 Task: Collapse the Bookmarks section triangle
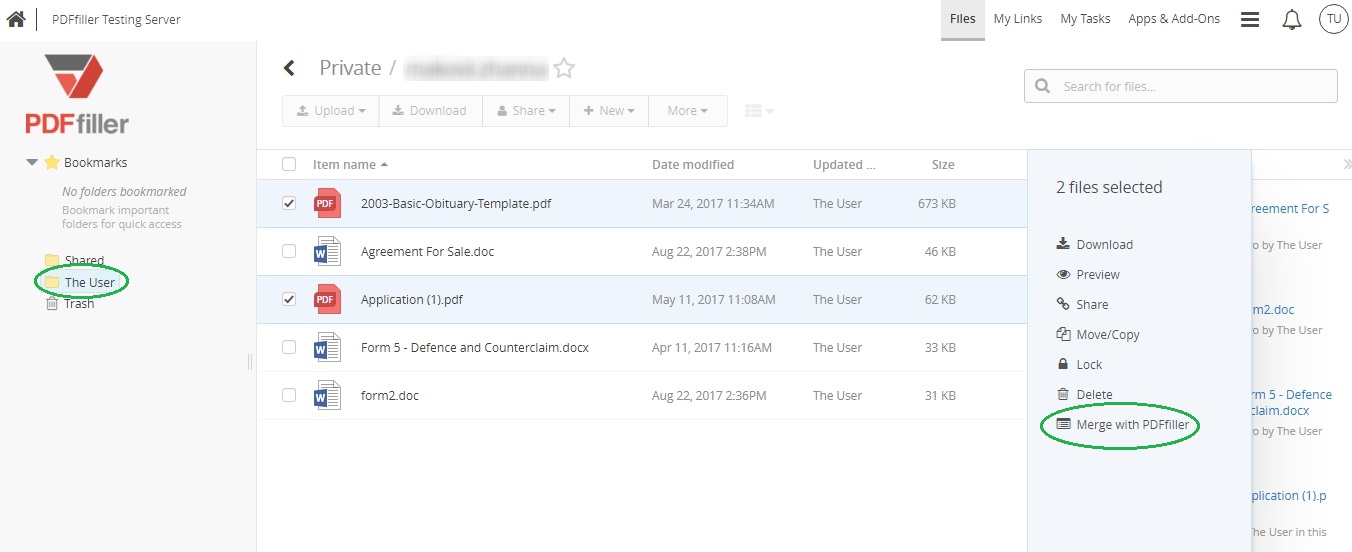32,162
